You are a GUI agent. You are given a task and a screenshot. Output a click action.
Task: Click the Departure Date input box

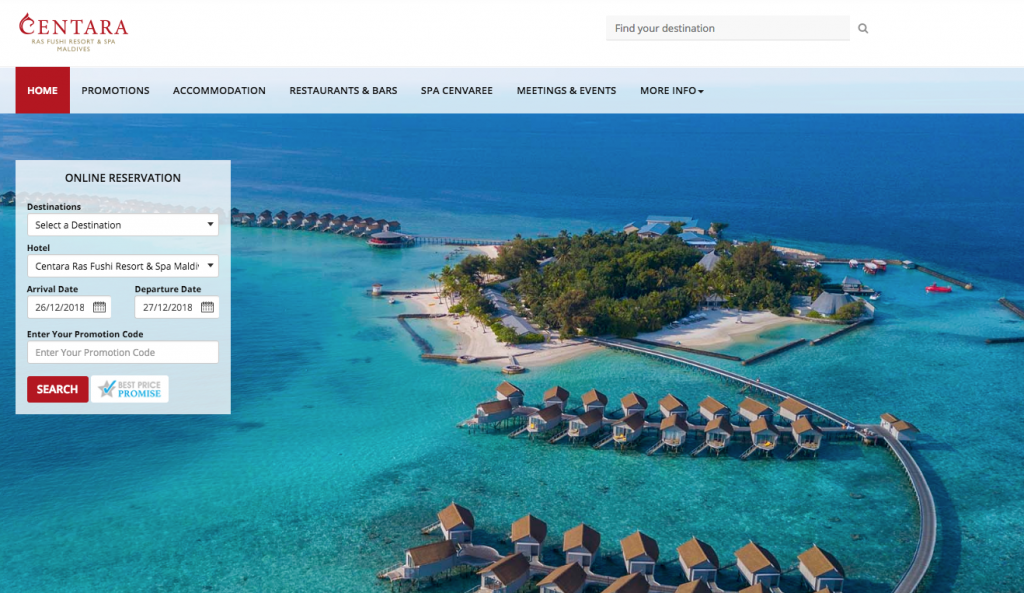pyautogui.click(x=177, y=307)
